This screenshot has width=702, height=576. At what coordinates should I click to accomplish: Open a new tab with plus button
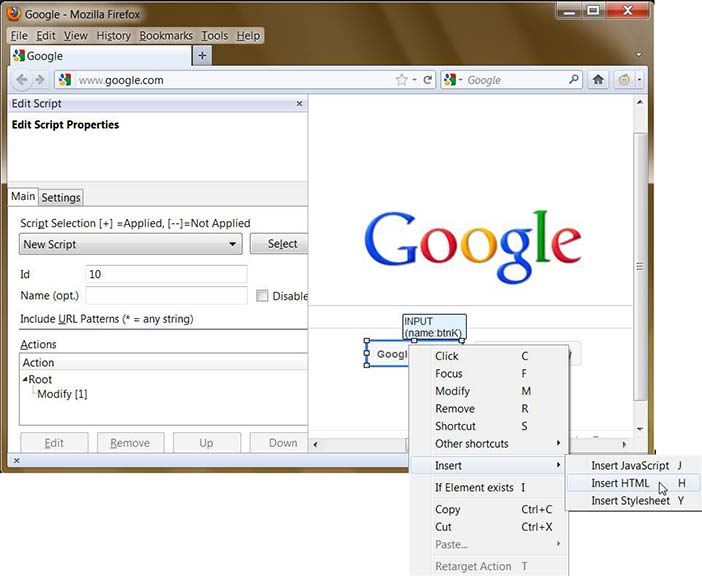(x=202, y=56)
